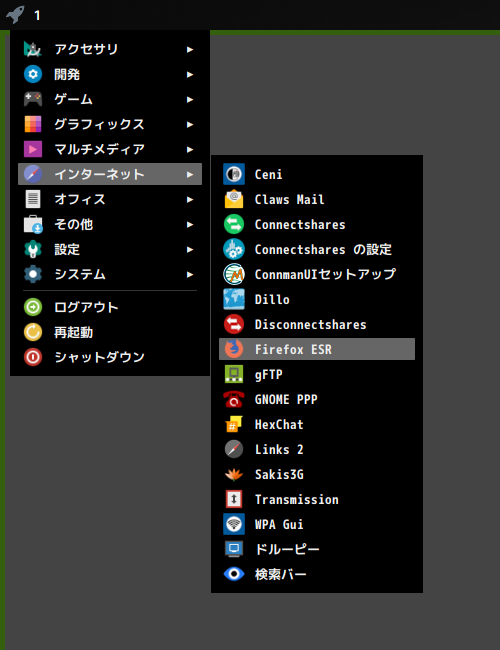500x650 pixels.
Task: Expand the その他 submenu arrow
Action: [190, 224]
